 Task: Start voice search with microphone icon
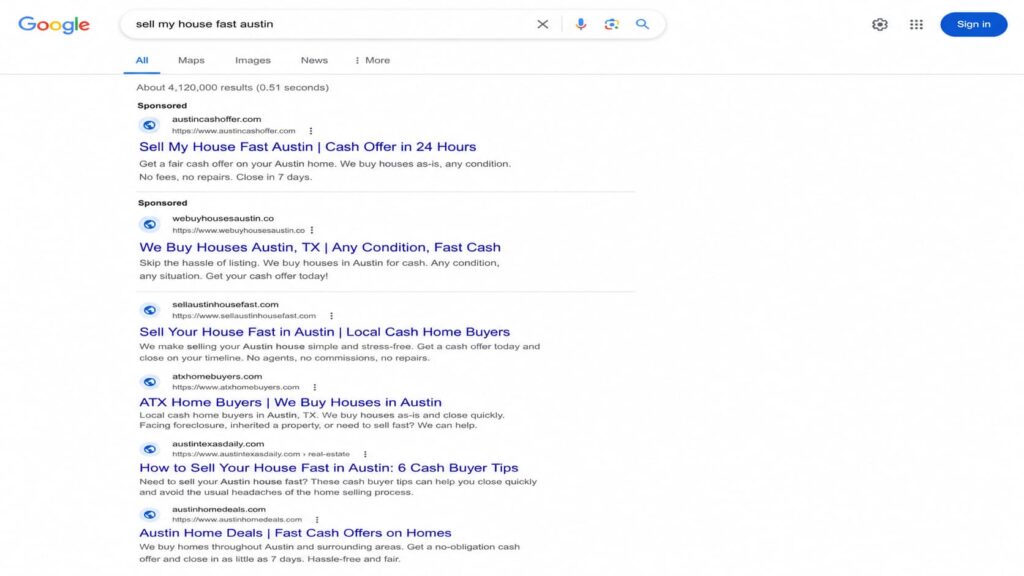pos(581,24)
